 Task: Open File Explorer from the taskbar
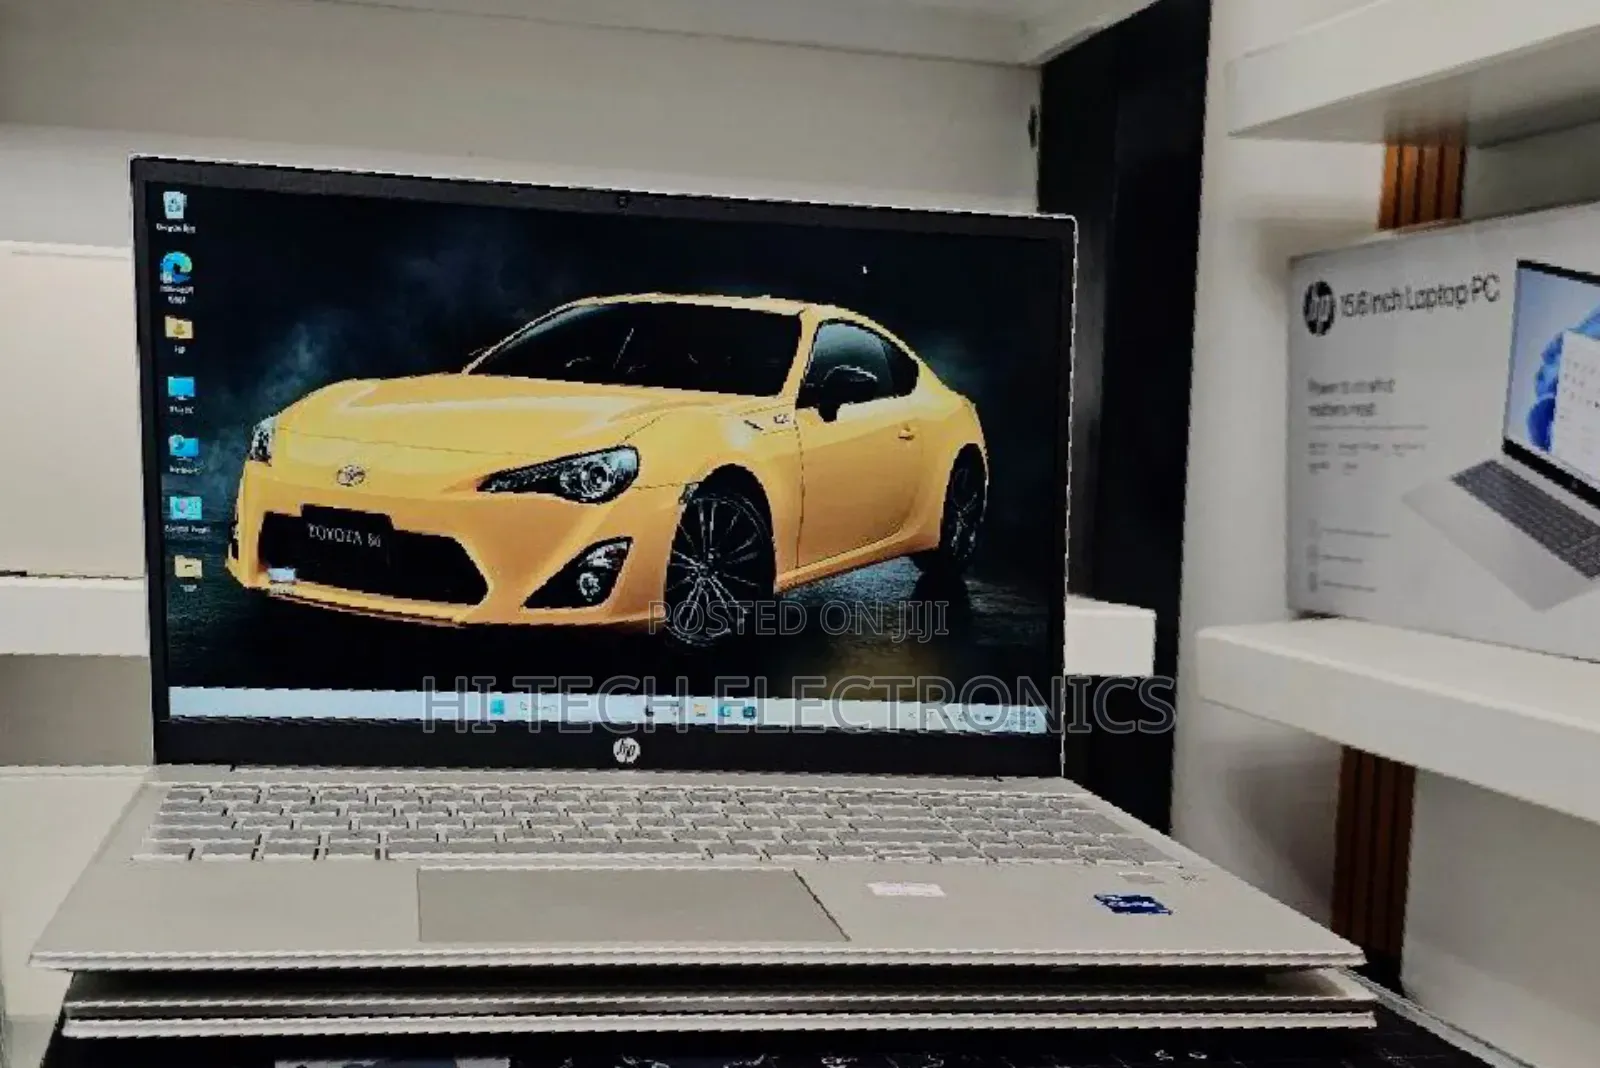click(700, 710)
